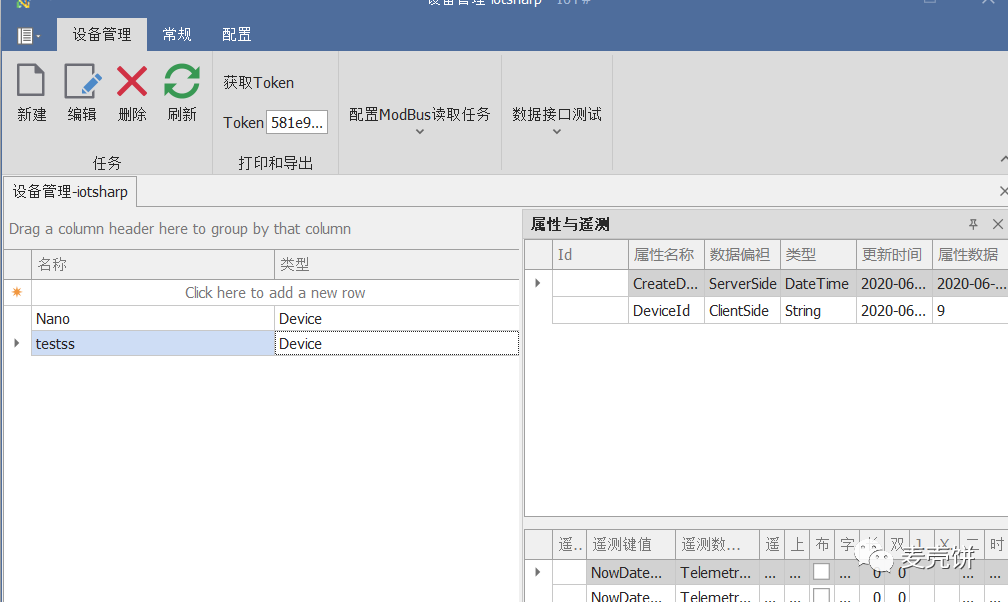
Task: Click the DateTime type cell
Action: (x=818, y=283)
